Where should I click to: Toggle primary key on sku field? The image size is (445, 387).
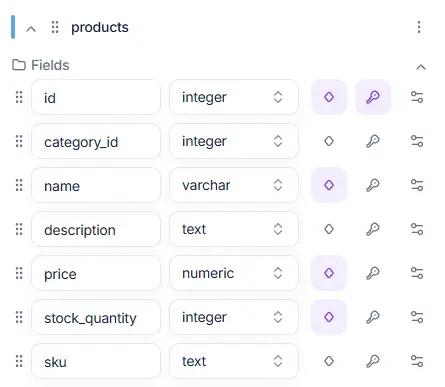coord(373,361)
